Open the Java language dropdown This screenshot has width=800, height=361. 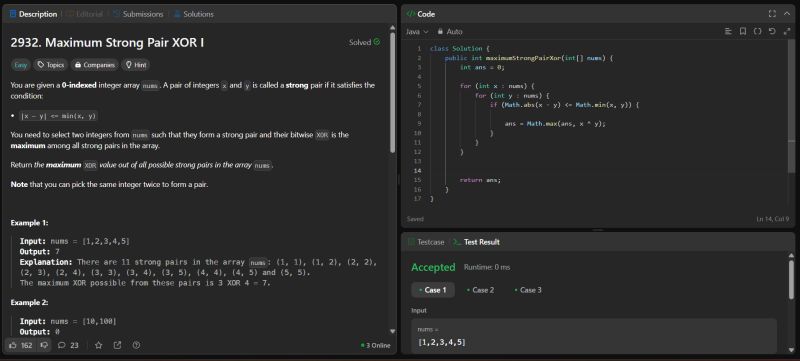417,32
